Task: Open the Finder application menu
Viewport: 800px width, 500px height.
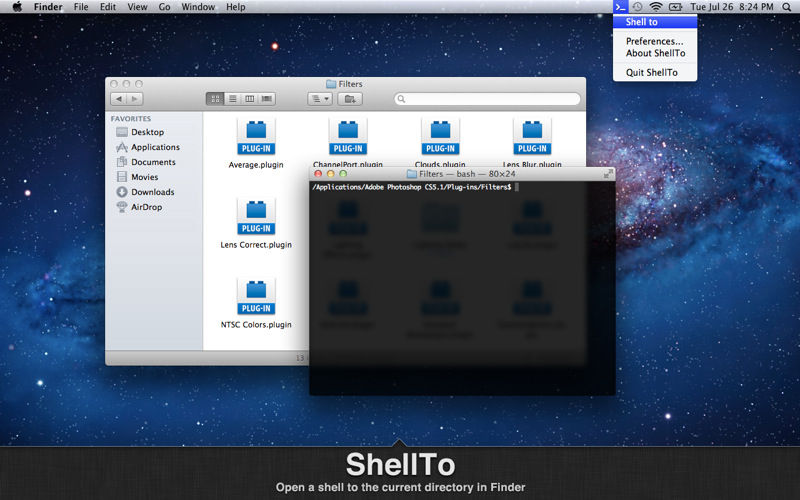Action: [x=48, y=7]
